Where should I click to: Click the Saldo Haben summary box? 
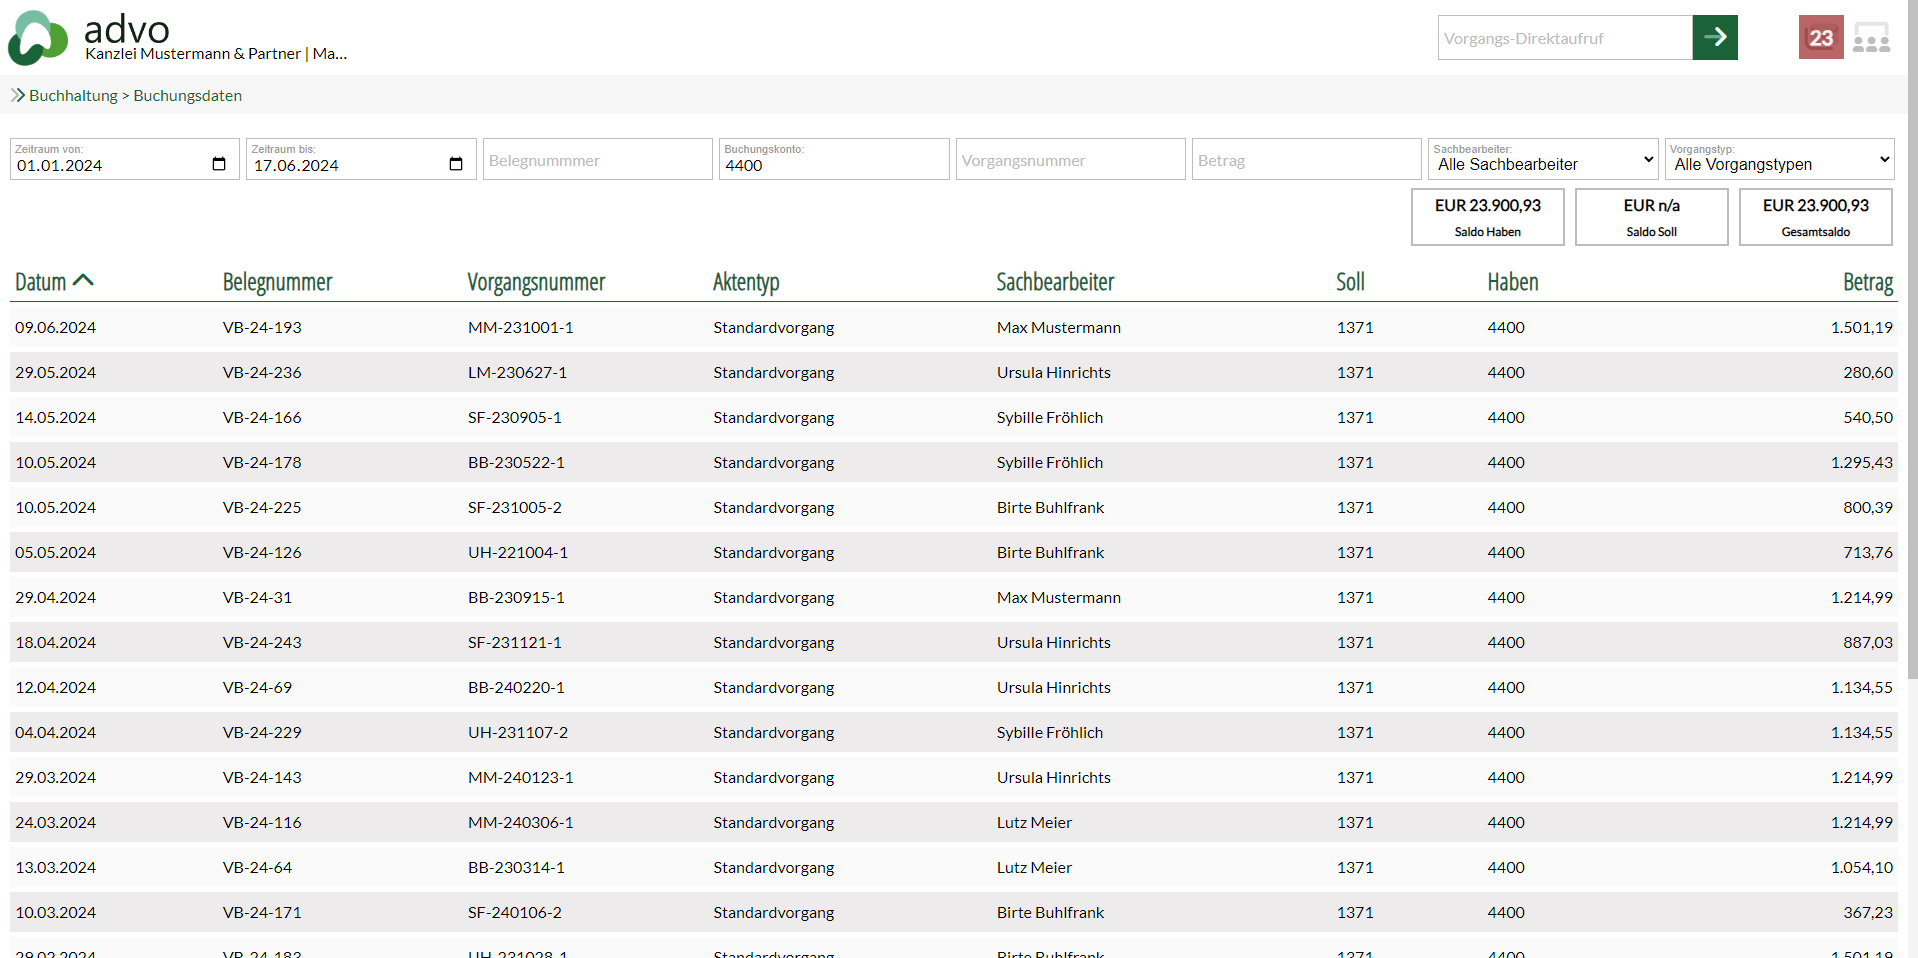[1487, 217]
